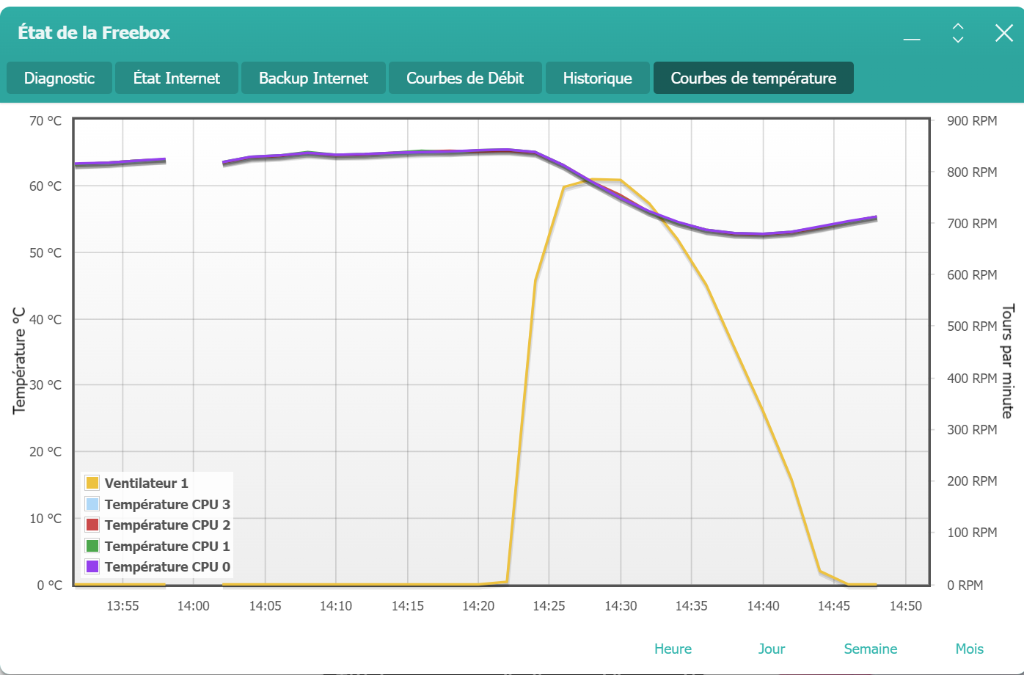Click the 14:05 time axis label
The width and height of the screenshot is (1024, 675).
265,606
